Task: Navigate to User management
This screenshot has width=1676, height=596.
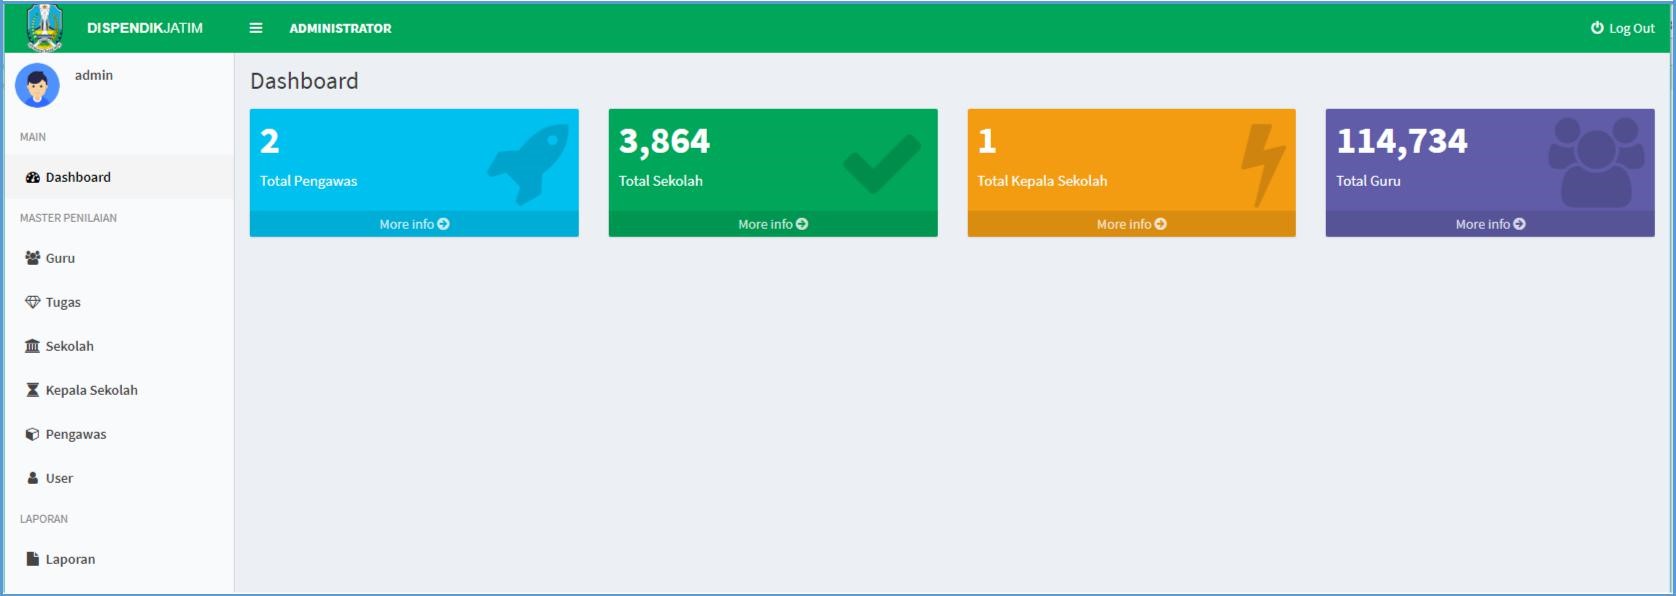Action: tap(59, 478)
